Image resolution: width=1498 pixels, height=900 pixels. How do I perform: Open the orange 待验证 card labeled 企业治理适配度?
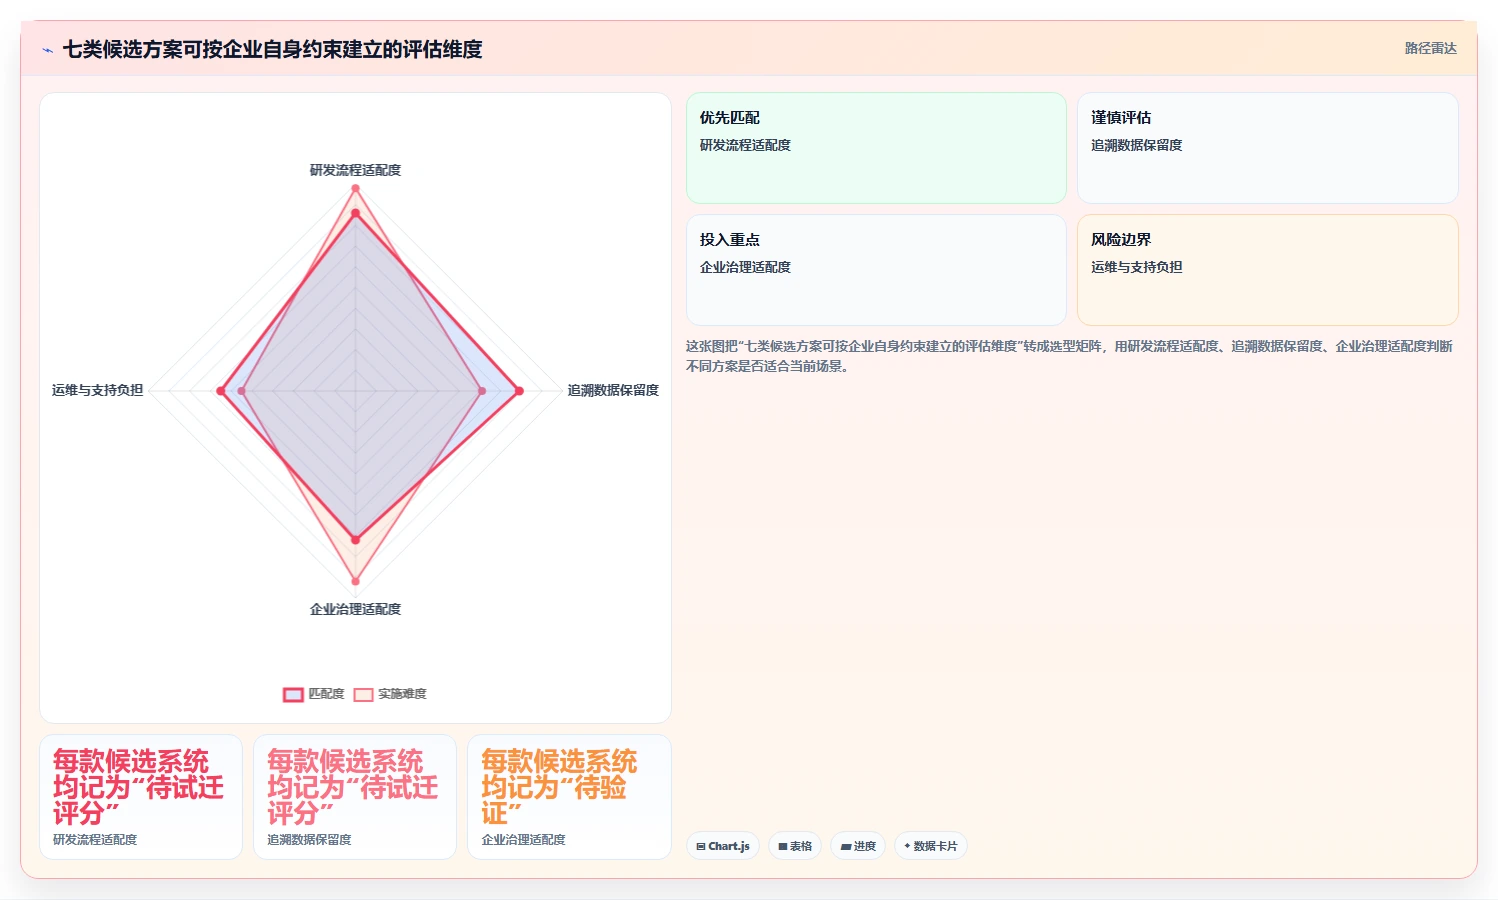[569, 797]
